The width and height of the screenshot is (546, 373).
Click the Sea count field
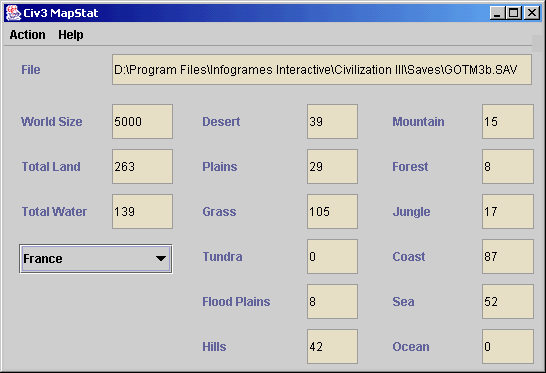(508, 301)
